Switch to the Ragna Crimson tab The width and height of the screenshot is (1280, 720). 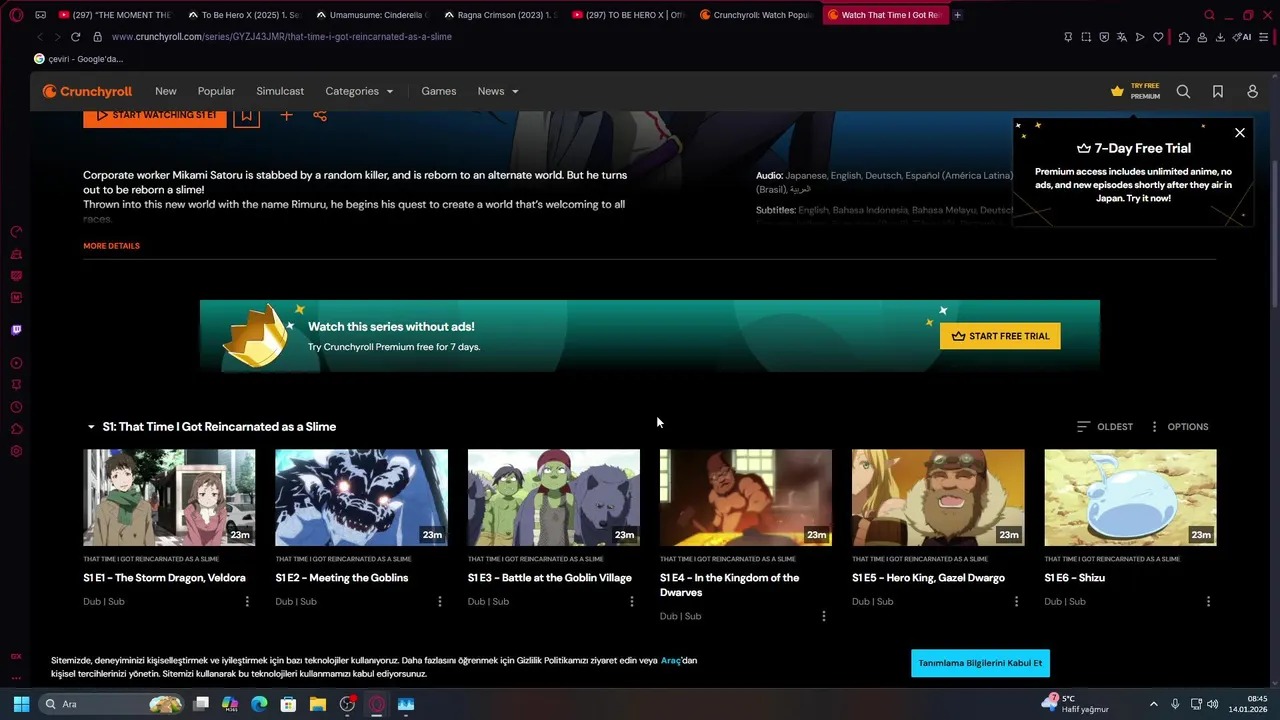click(x=500, y=15)
